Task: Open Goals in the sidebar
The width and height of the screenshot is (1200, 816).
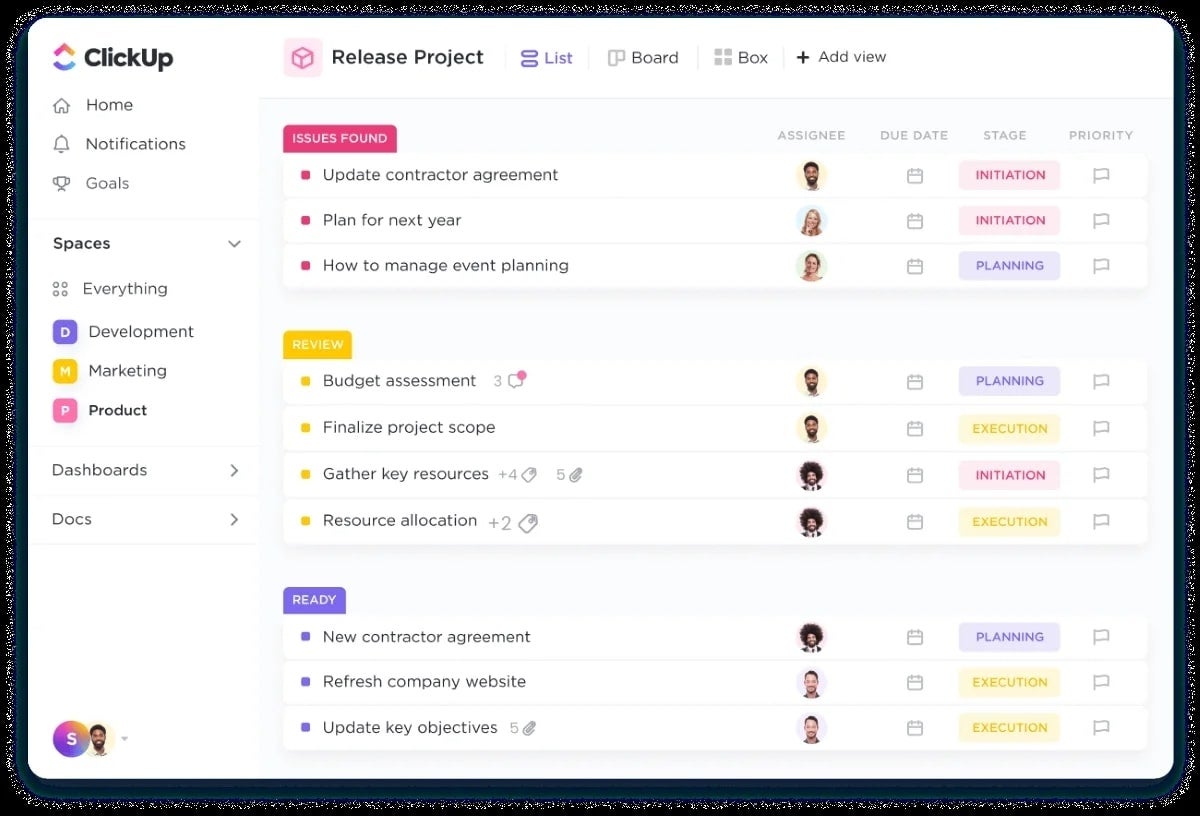Action: pyautogui.click(x=91, y=183)
